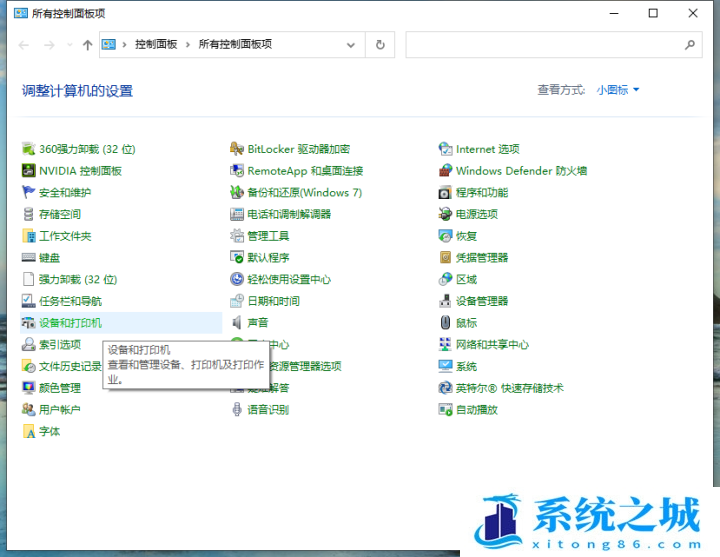Open 文件历史记录 link
Screen dimensions: 720x557
pyautogui.click(x=70, y=366)
